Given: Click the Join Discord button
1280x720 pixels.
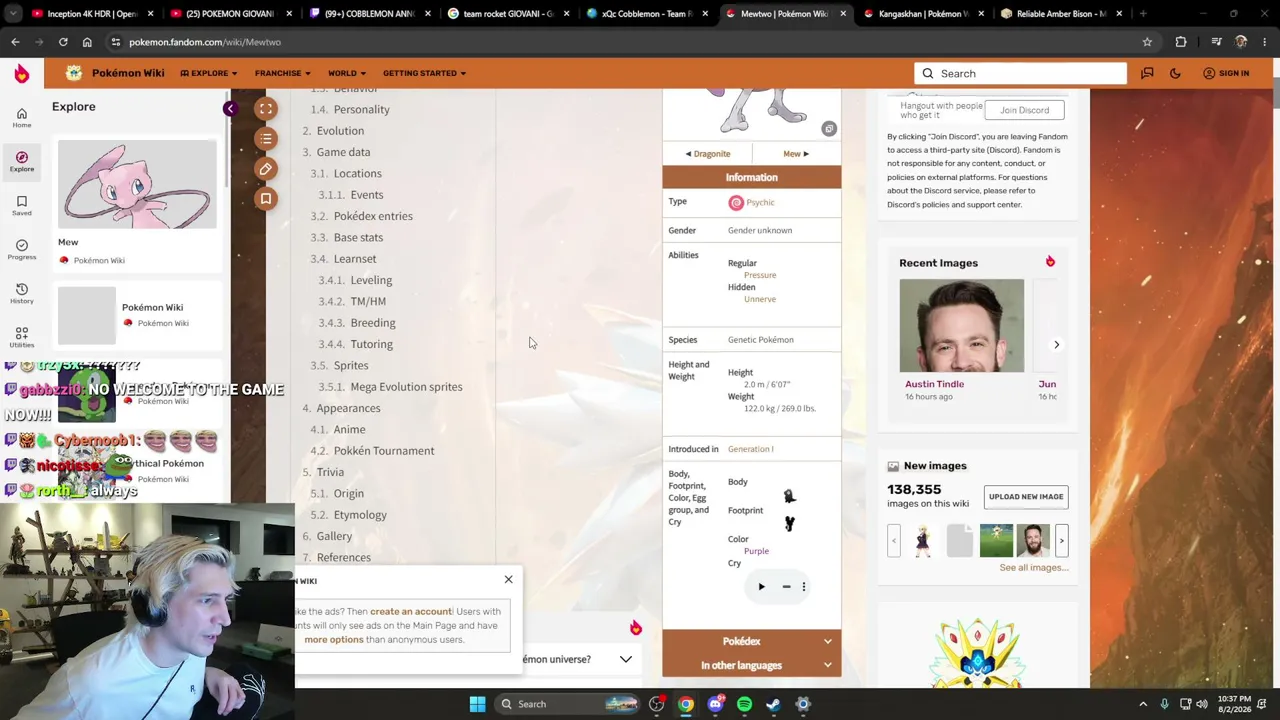Looking at the screenshot, I should click(1024, 110).
